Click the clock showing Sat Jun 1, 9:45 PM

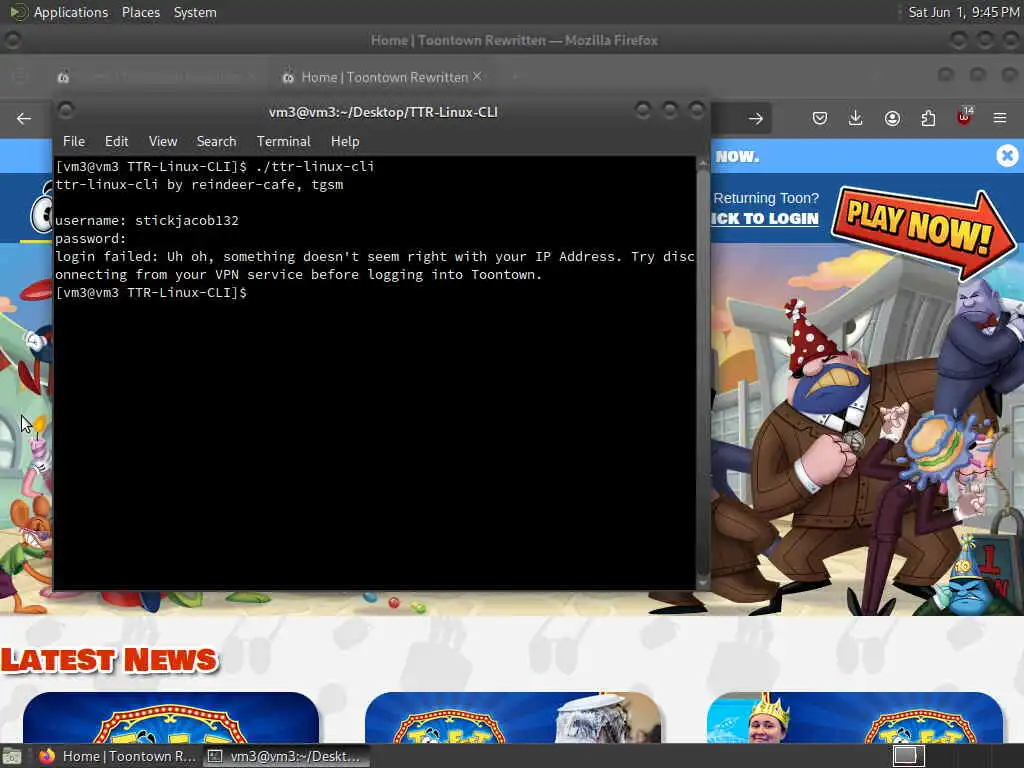coord(964,12)
